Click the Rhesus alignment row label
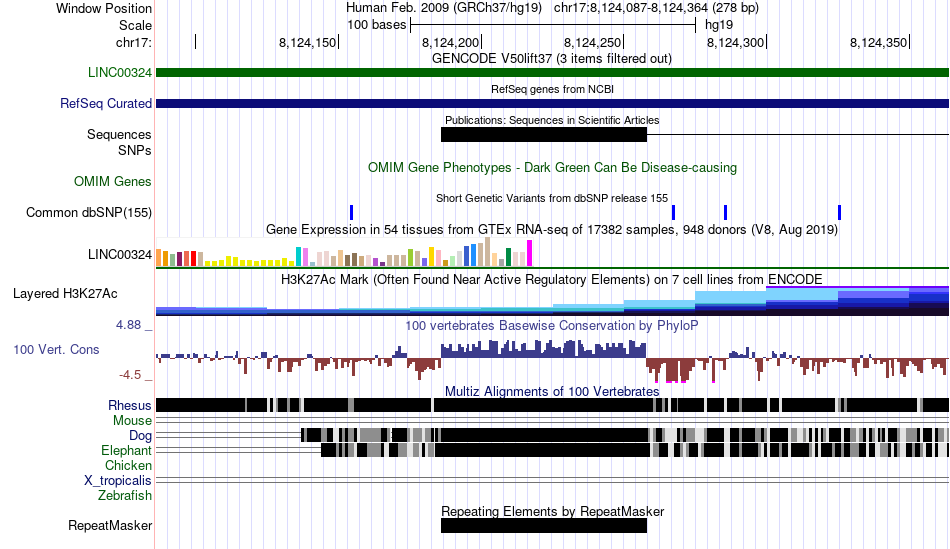The width and height of the screenshot is (950, 549). [x=130, y=406]
